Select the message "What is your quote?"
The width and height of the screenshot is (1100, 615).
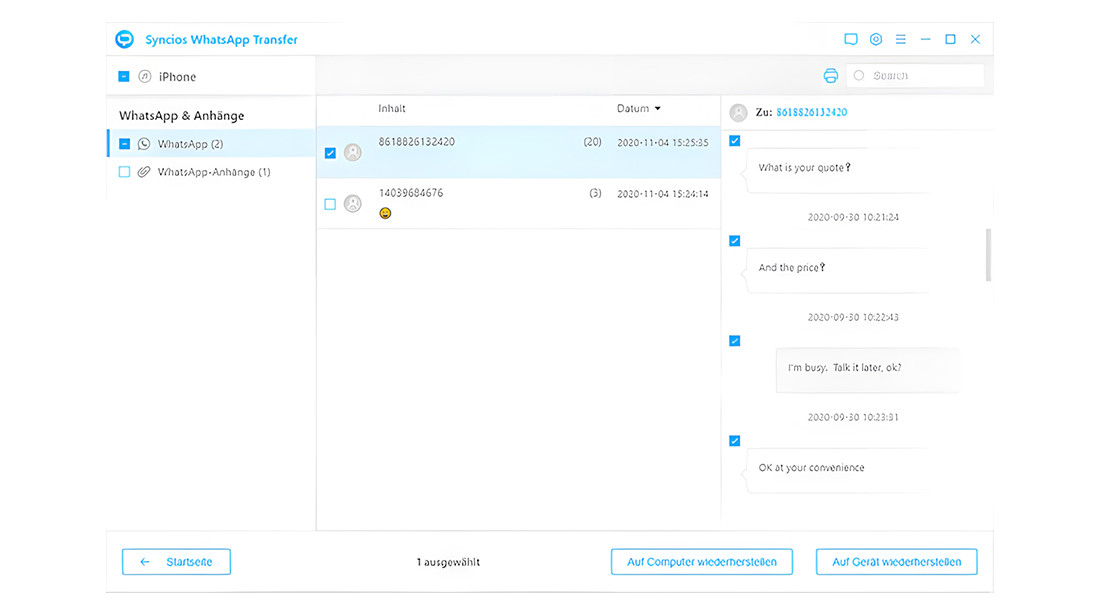tap(804, 168)
